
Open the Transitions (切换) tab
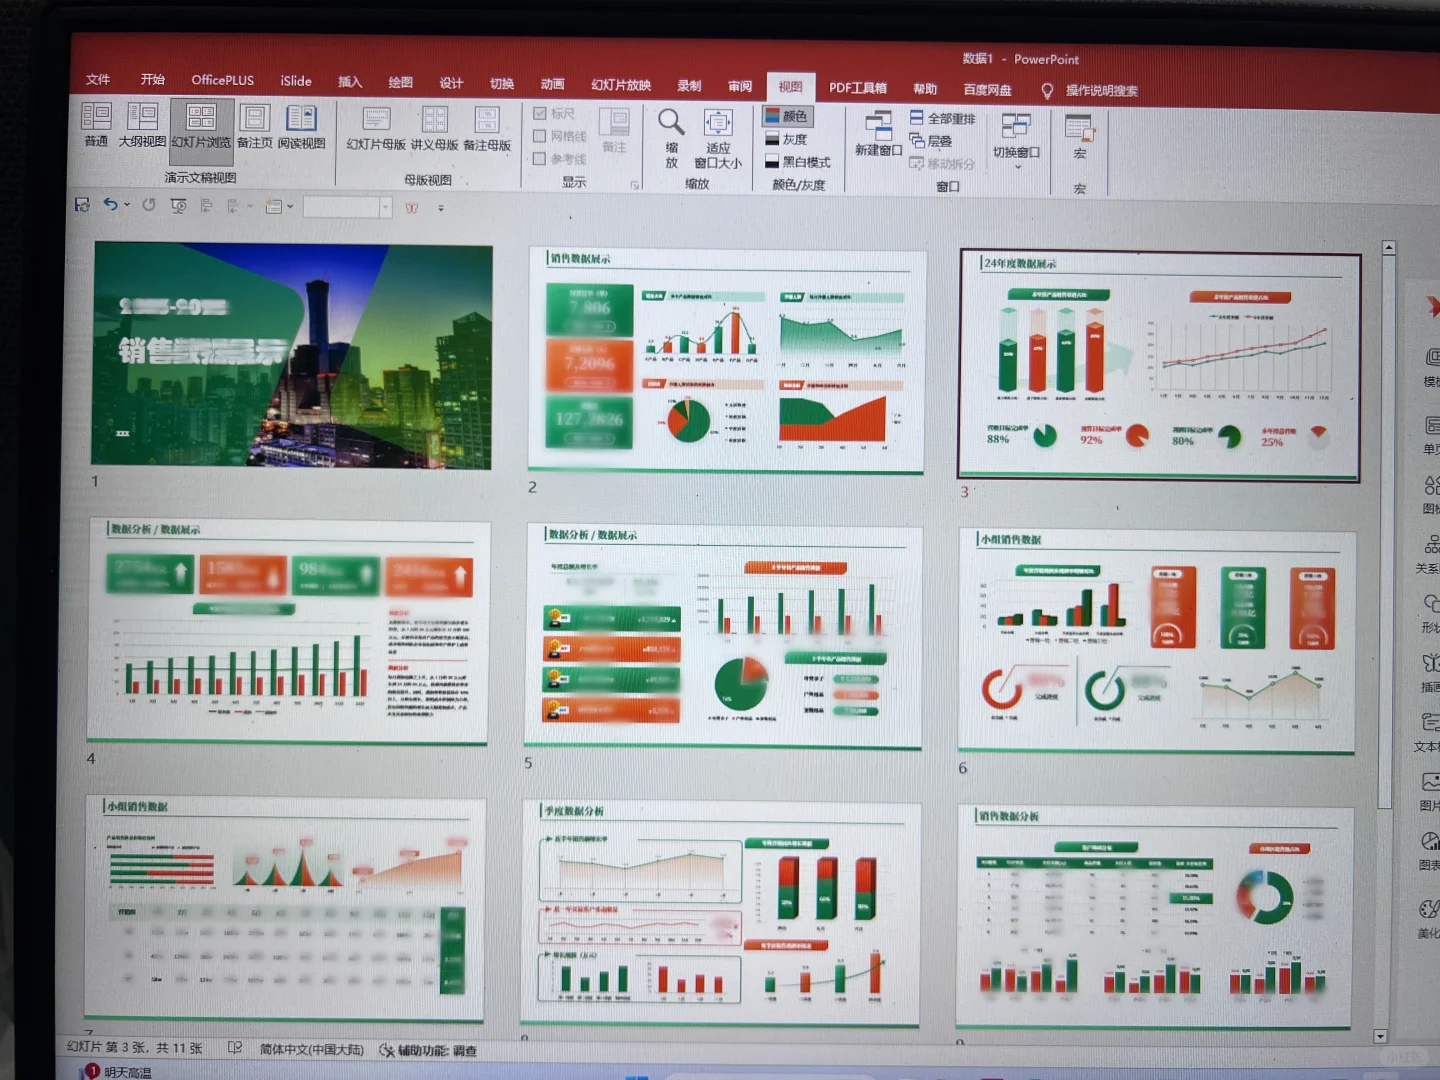point(502,84)
